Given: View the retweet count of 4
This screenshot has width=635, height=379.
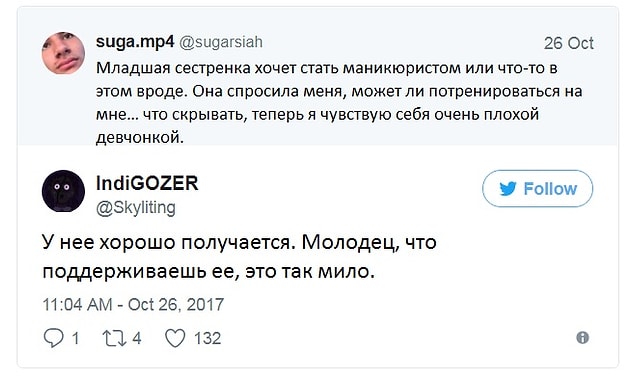Looking at the screenshot, I should point(137,338).
